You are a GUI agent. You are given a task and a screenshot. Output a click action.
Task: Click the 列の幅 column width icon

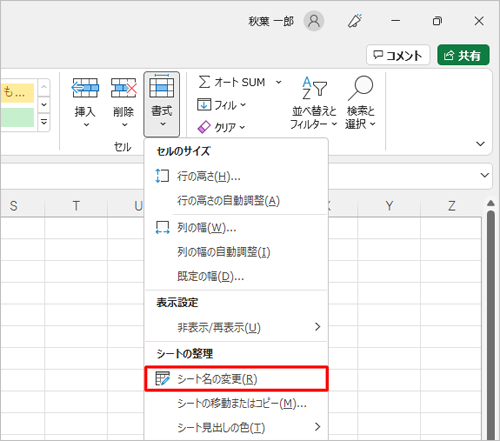(x=162, y=228)
